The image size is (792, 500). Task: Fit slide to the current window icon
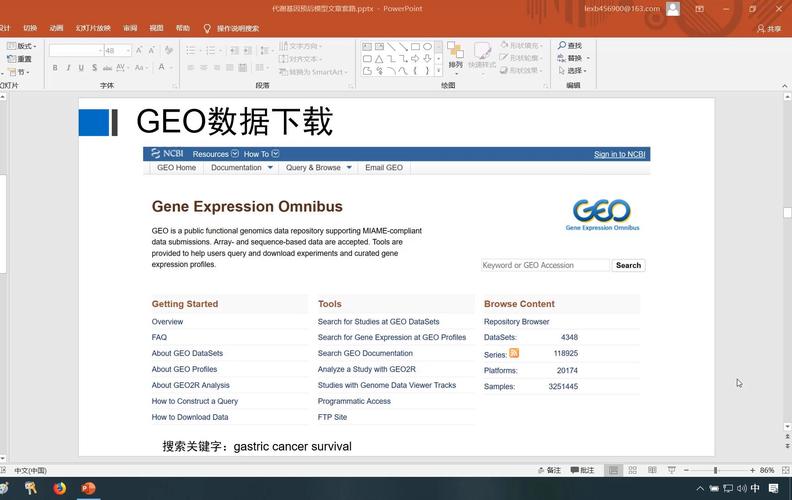pyautogui.click(x=786, y=470)
